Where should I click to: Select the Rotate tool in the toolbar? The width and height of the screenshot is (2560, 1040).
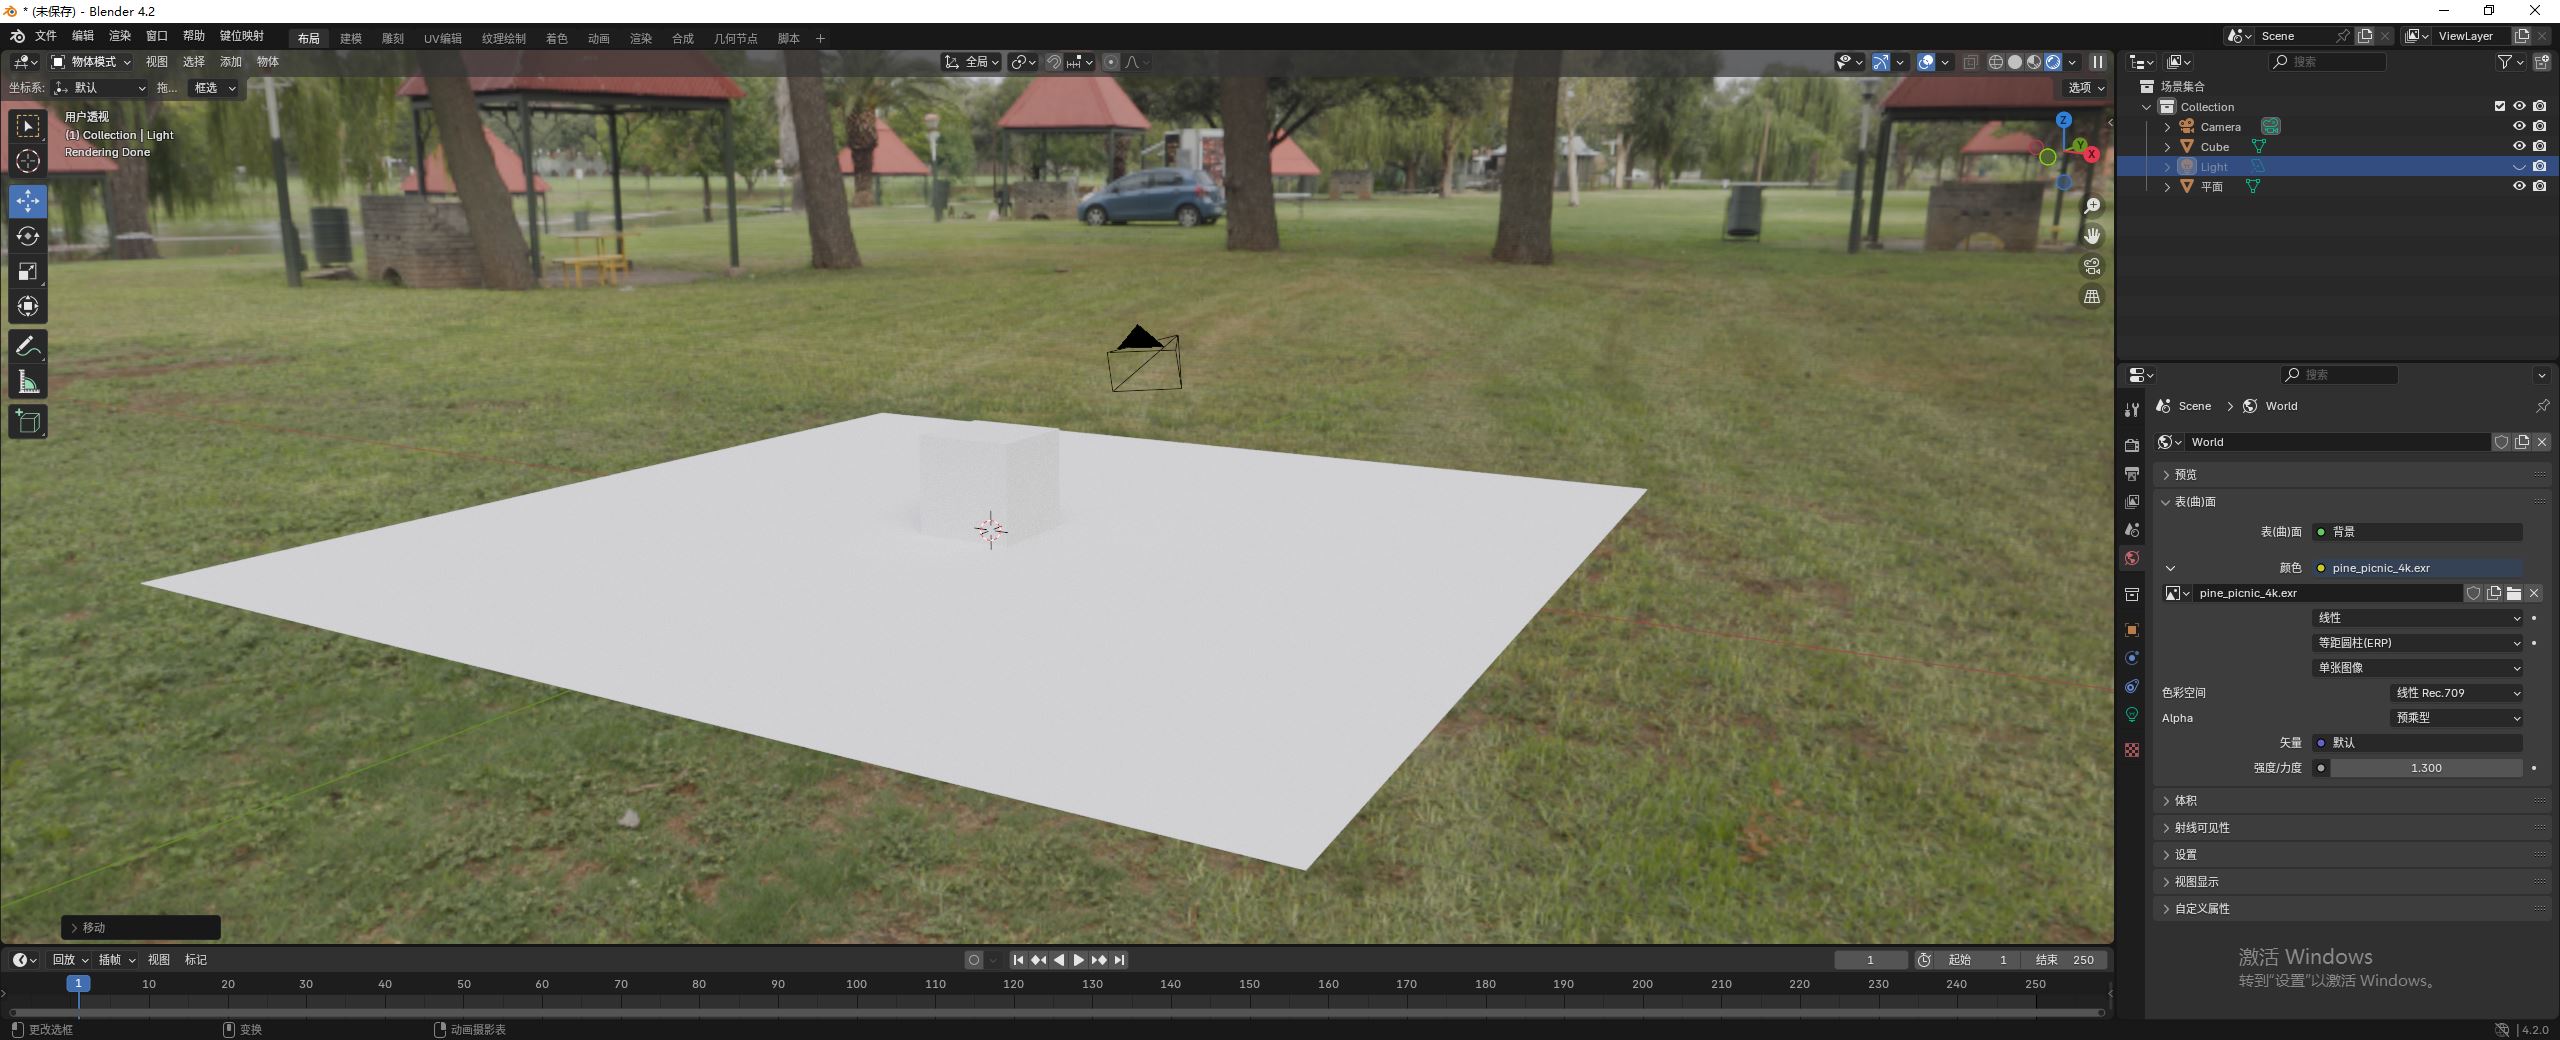click(x=28, y=236)
